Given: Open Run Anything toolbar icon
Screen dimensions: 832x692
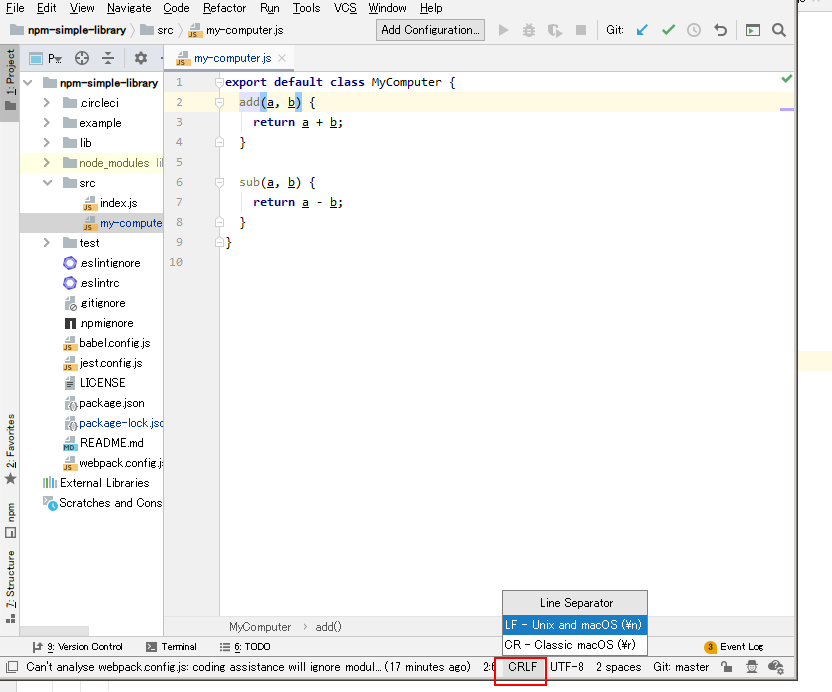Looking at the screenshot, I should (752, 30).
